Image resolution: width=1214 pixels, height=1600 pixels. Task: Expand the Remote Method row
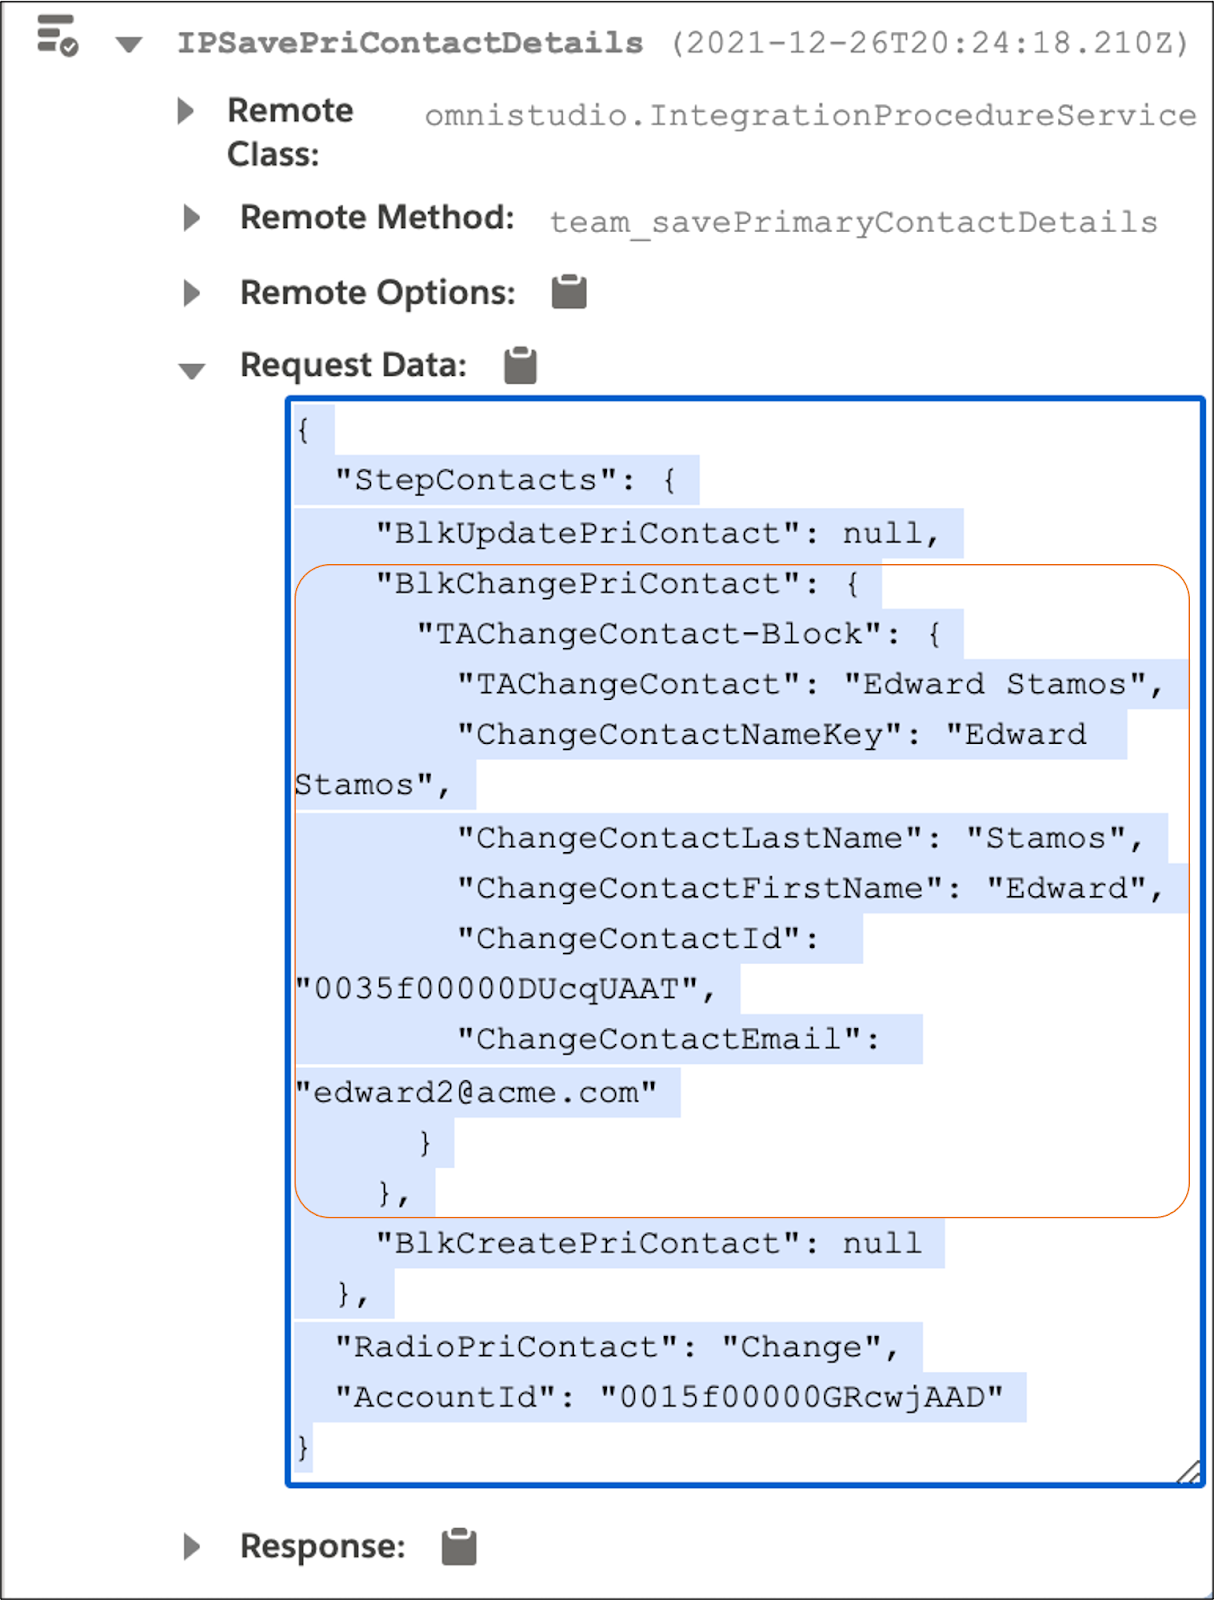point(191,217)
